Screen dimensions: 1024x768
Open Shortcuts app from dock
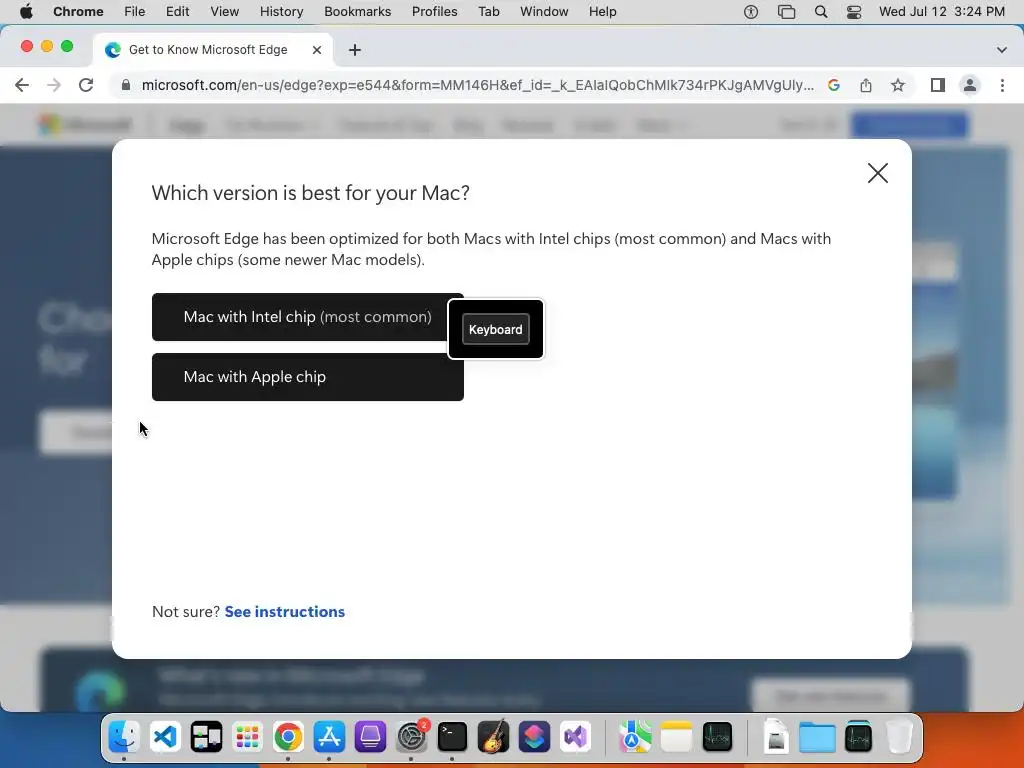click(x=534, y=737)
